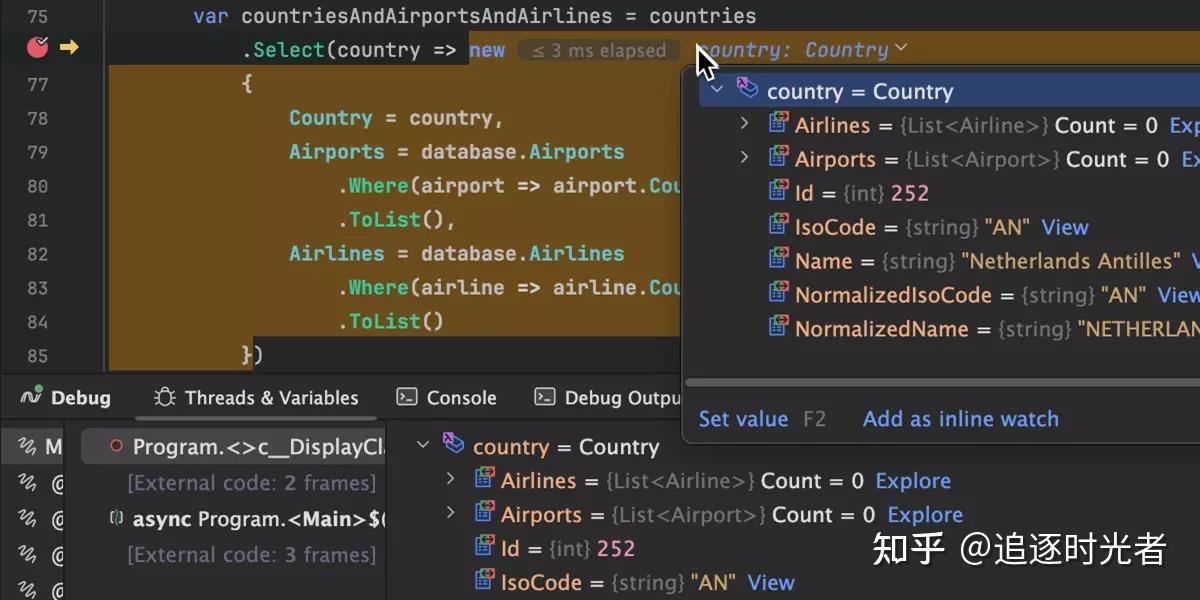Open the country: Country inline value dropdown
This screenshot has height=600, width=1200.
coord(898,48)
